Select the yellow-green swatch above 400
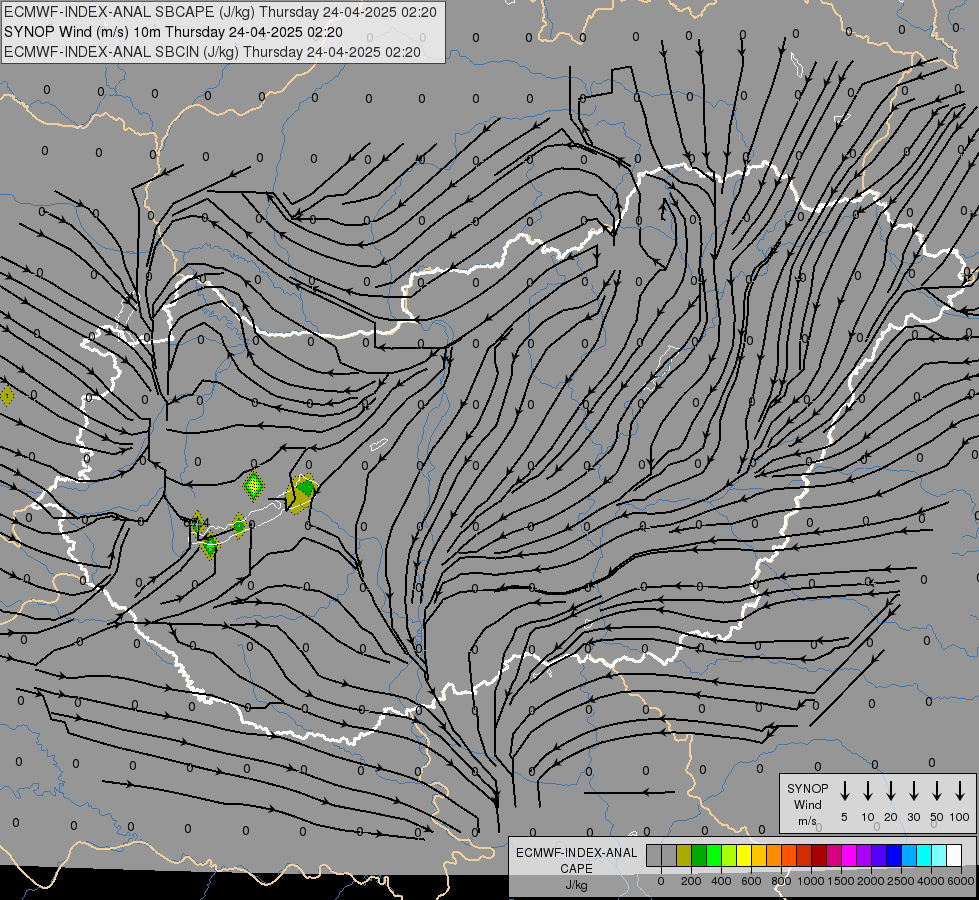Viewport: 979px width, 900px height. click(x=729, y=855)
